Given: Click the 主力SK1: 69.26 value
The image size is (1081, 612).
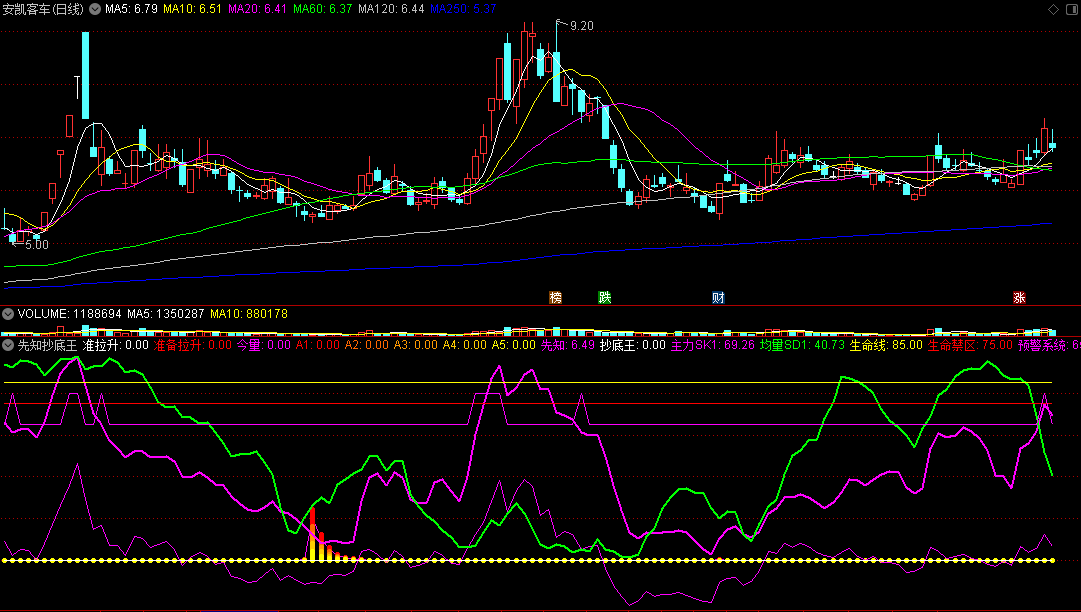Looking at the screenshot, I should 713,345.
